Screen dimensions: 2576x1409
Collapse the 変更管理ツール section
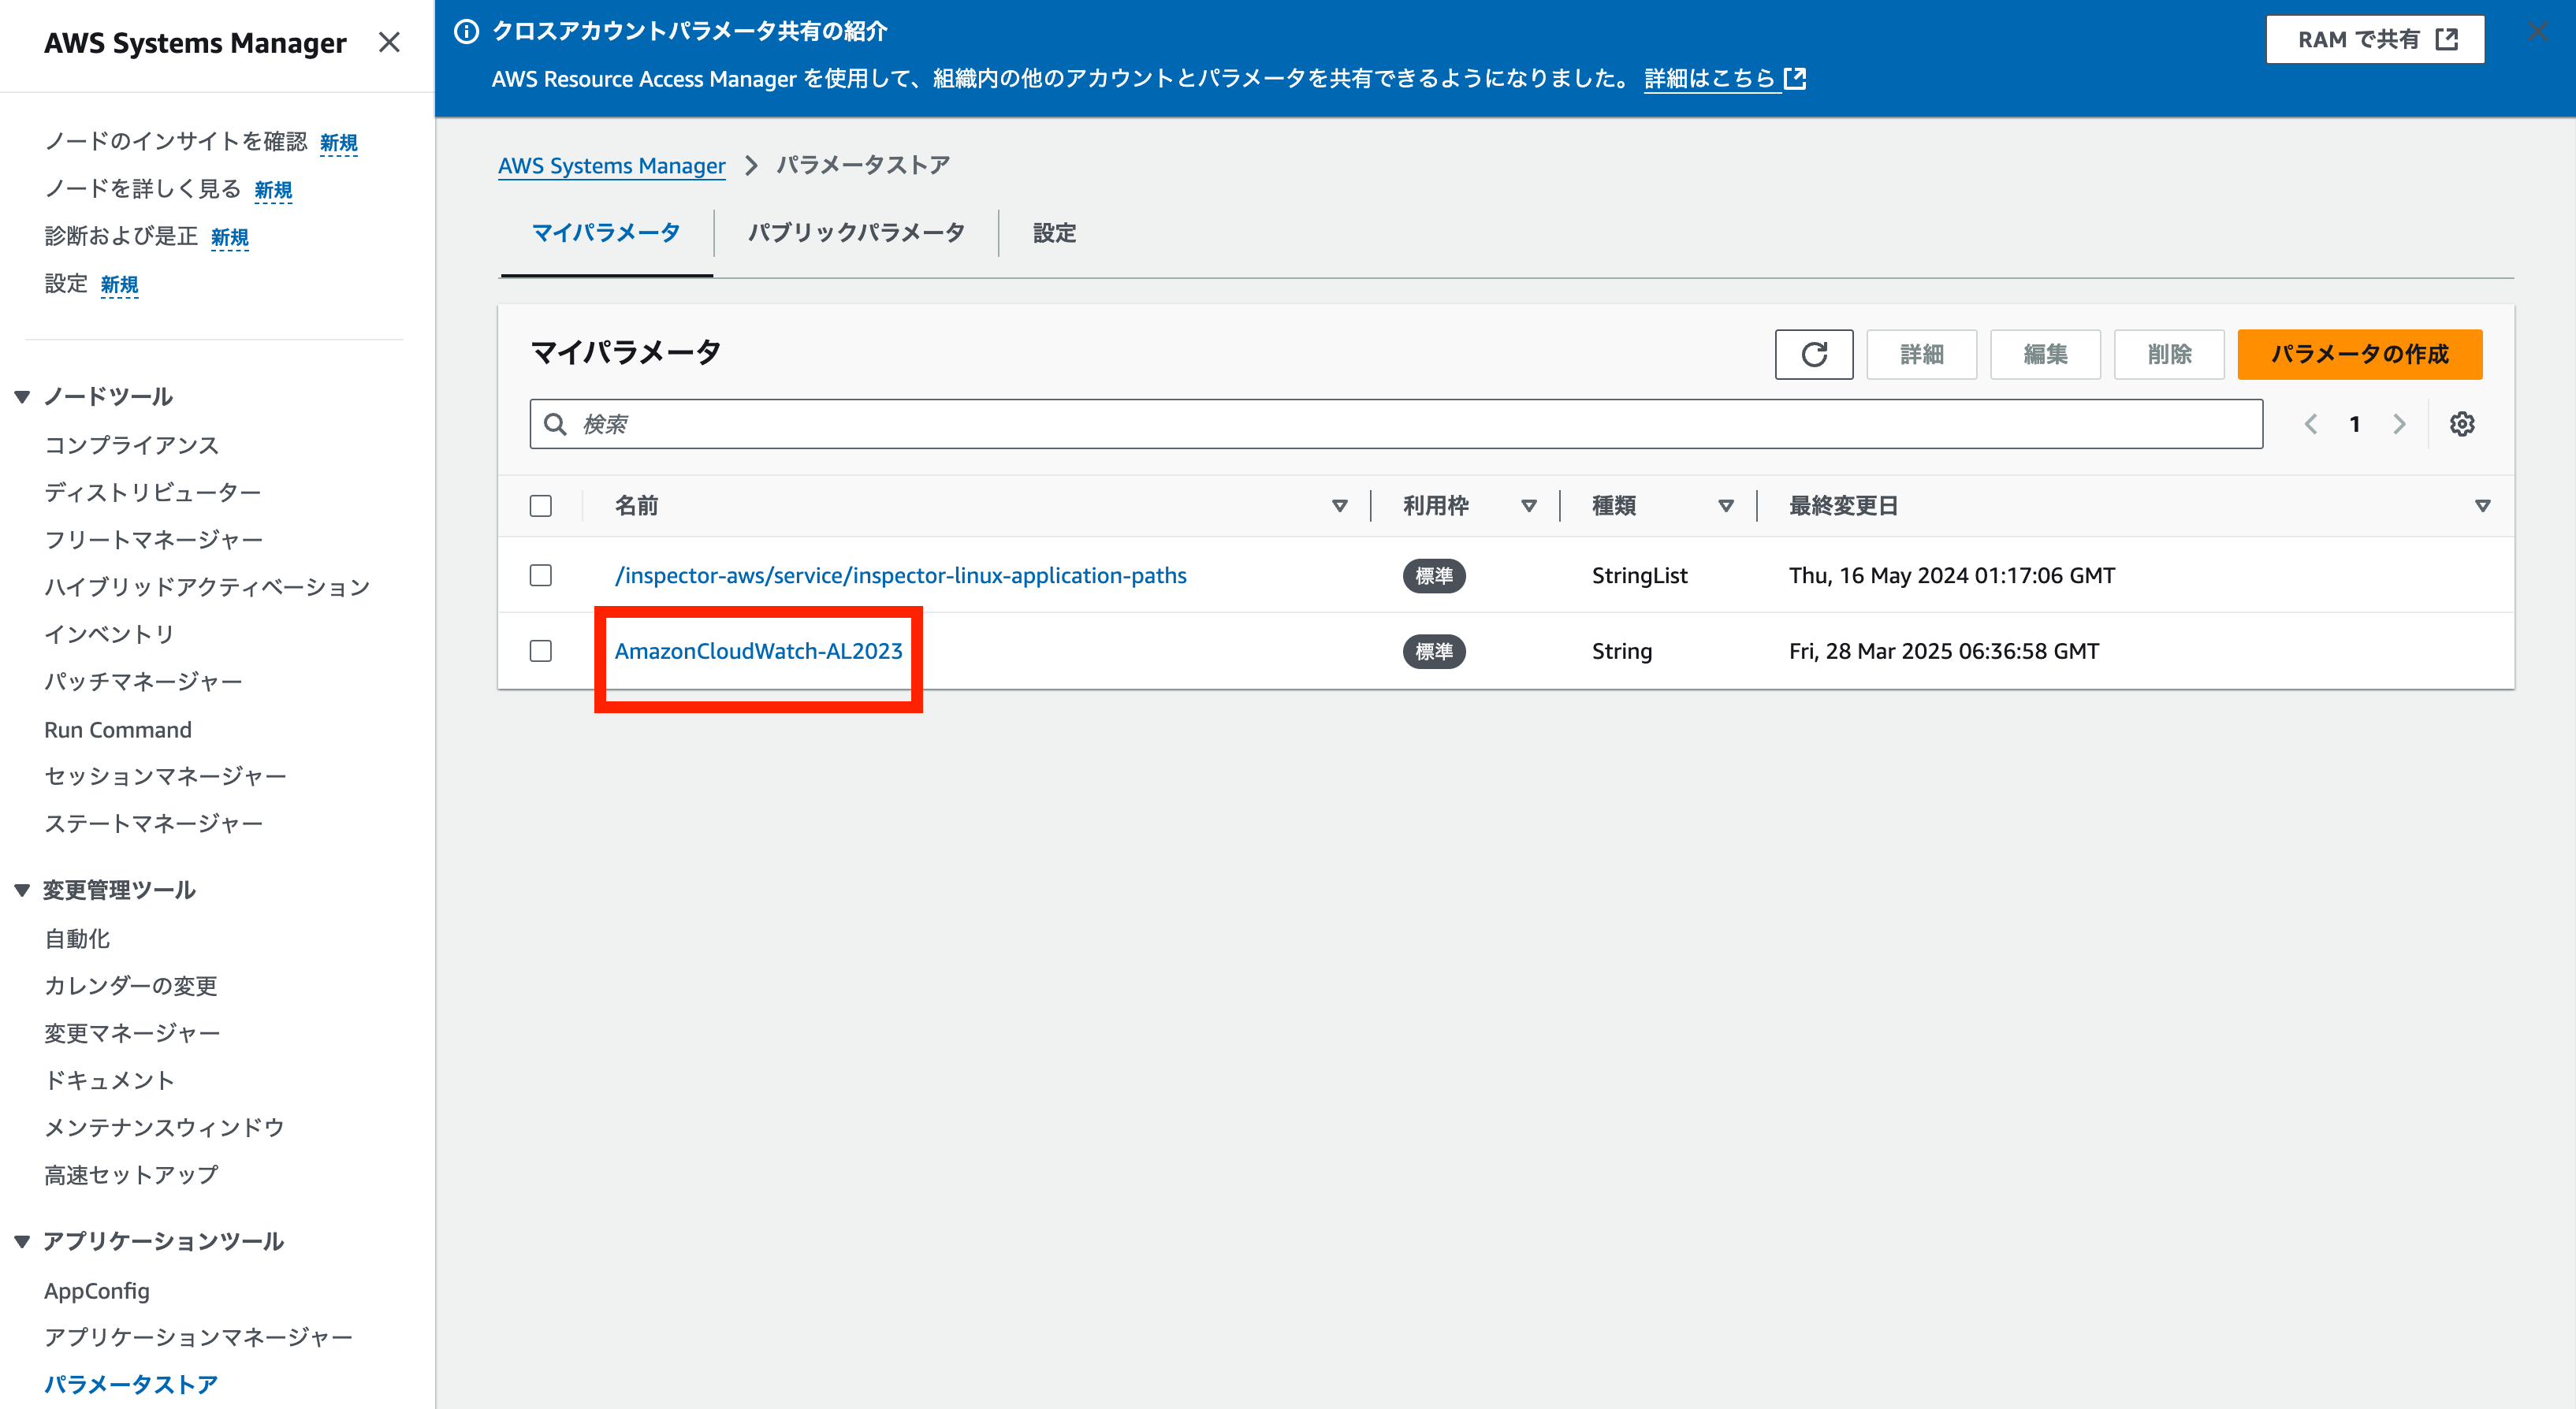click(x=22, y=890)
